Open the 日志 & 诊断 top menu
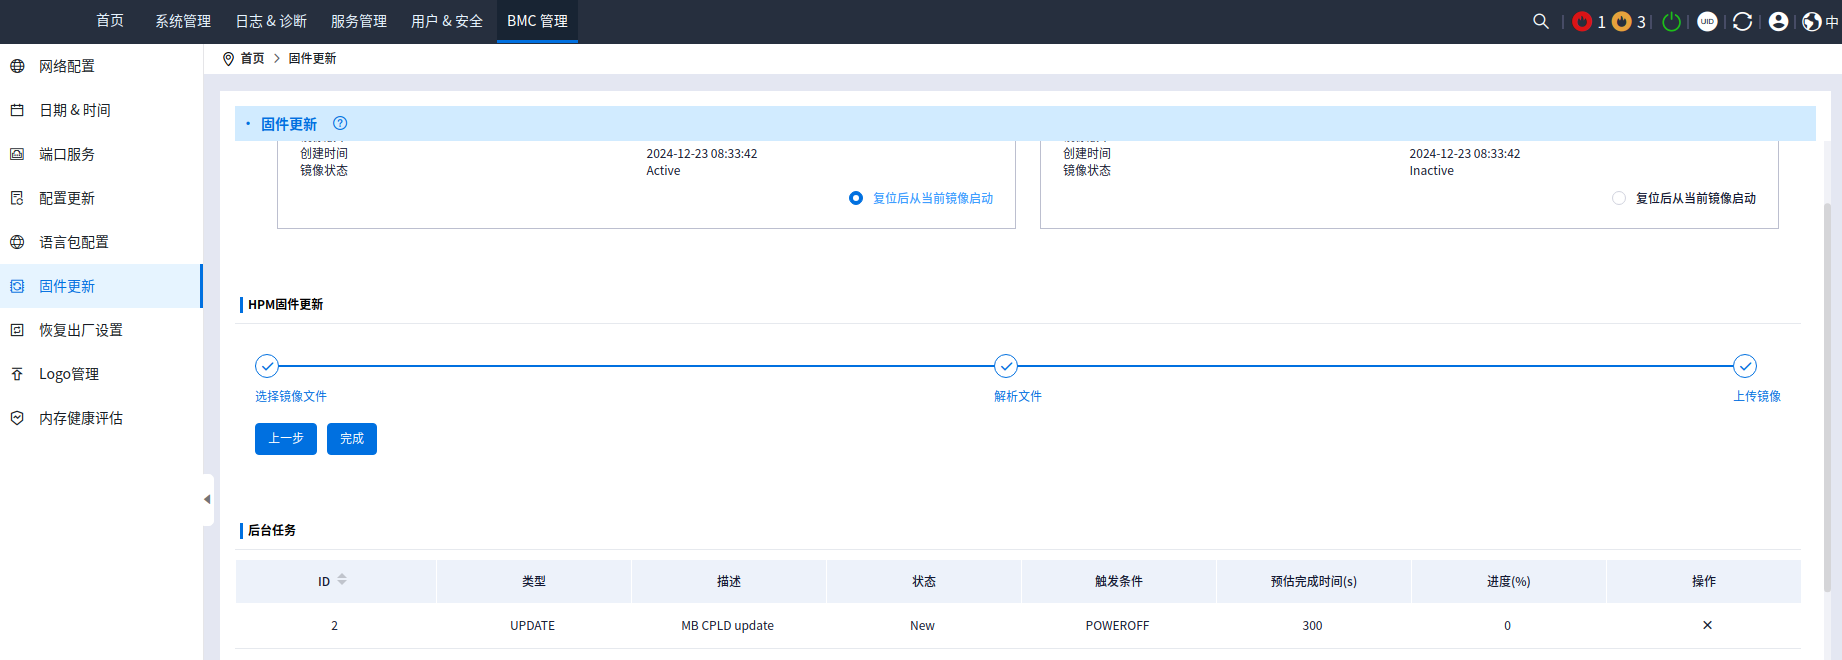Image resolution: width=1842 pixels, height=660 pixels. click(271, 21)
